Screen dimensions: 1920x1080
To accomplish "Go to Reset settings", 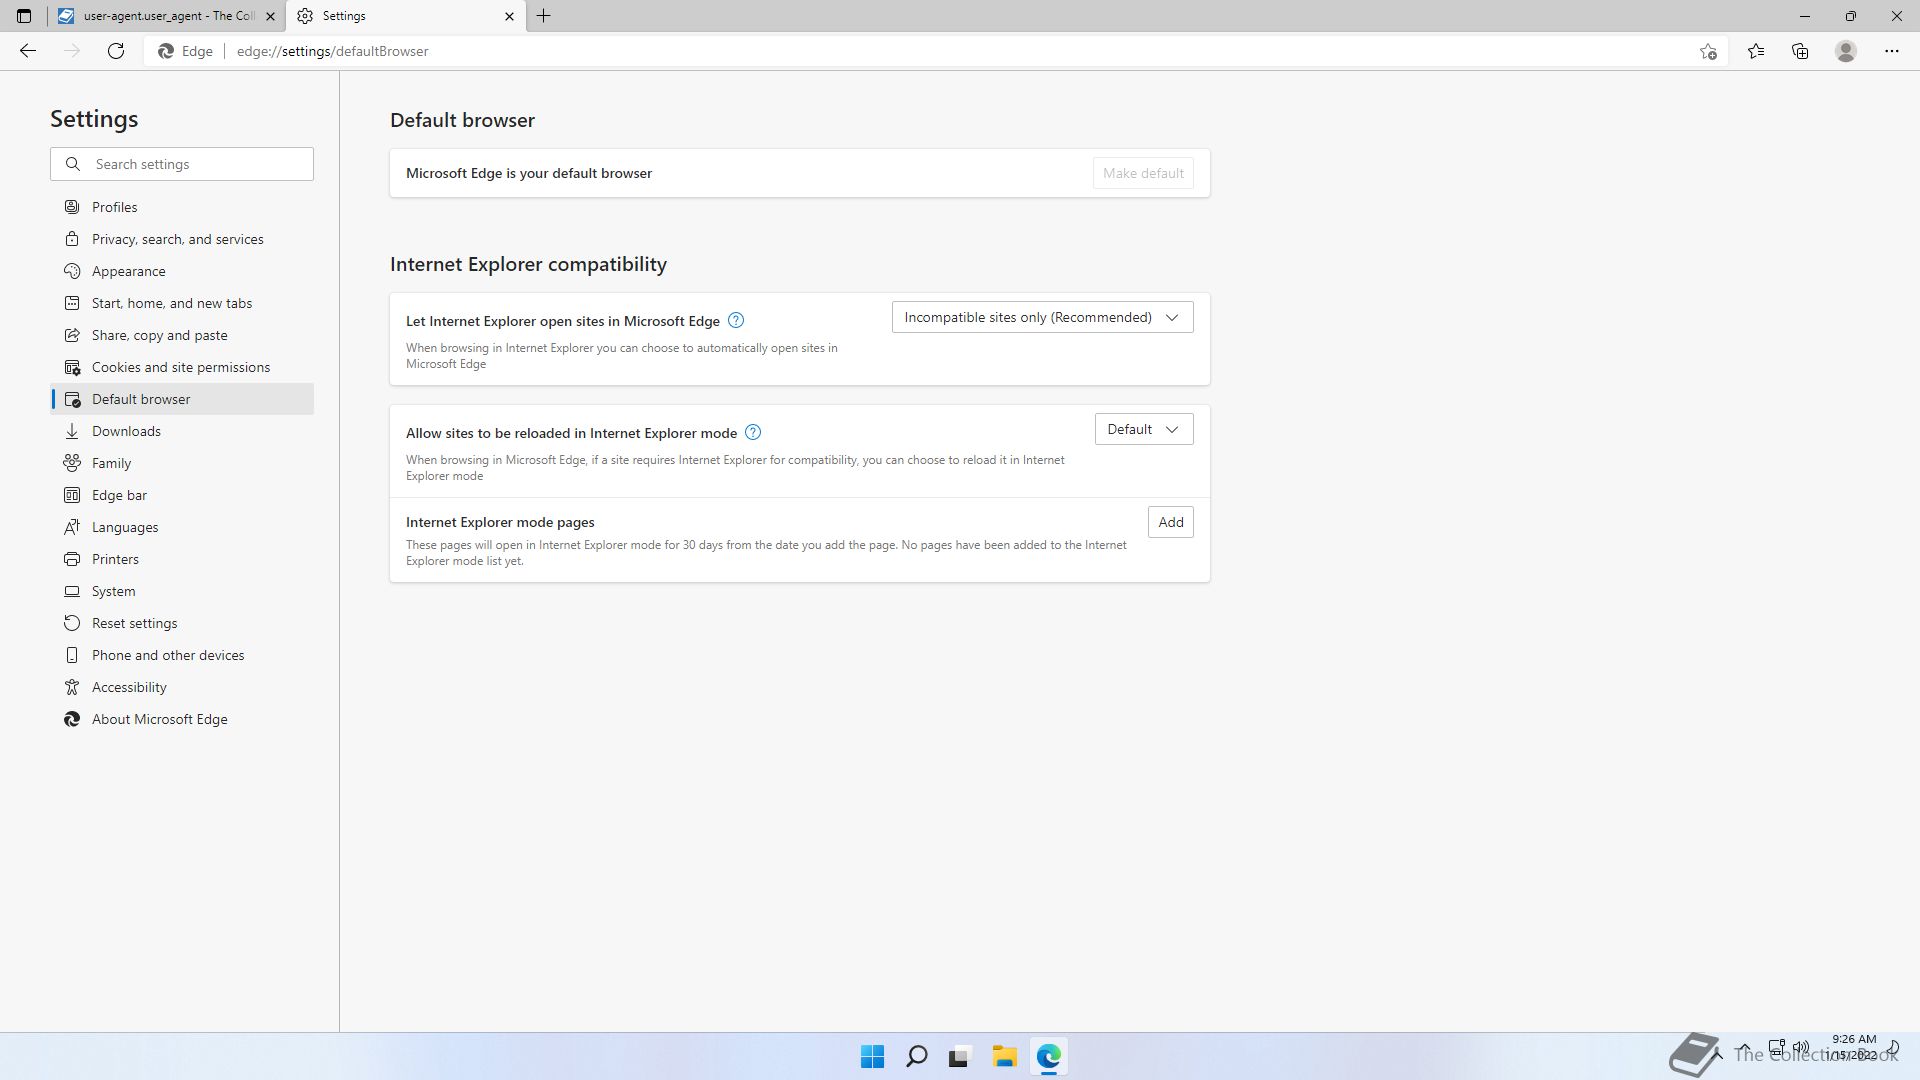I will (182, 623).
